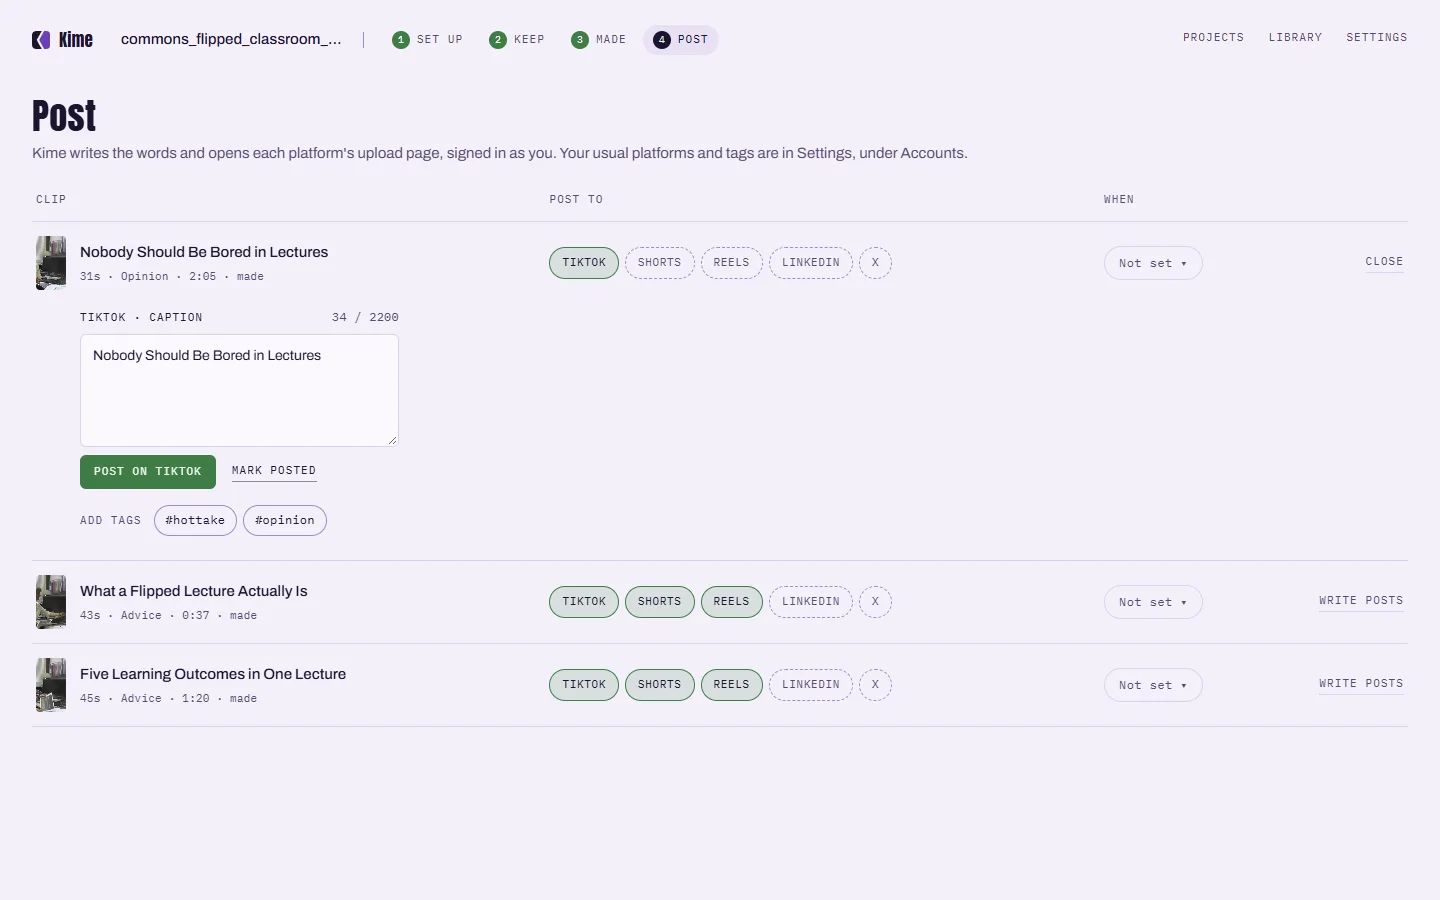Go to the Made step
Viewport: 1440px width, 900px height.
[599, 40]
